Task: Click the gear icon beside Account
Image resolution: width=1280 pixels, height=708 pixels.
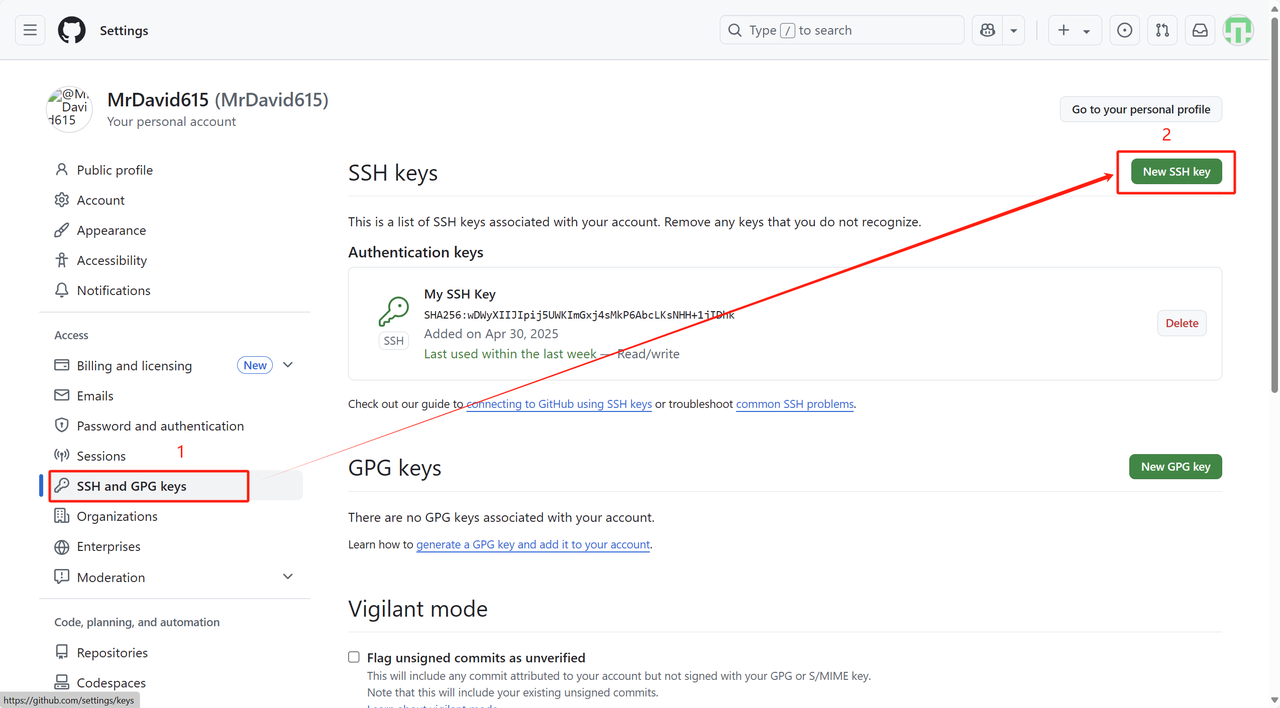Action: tap(62, 200)
